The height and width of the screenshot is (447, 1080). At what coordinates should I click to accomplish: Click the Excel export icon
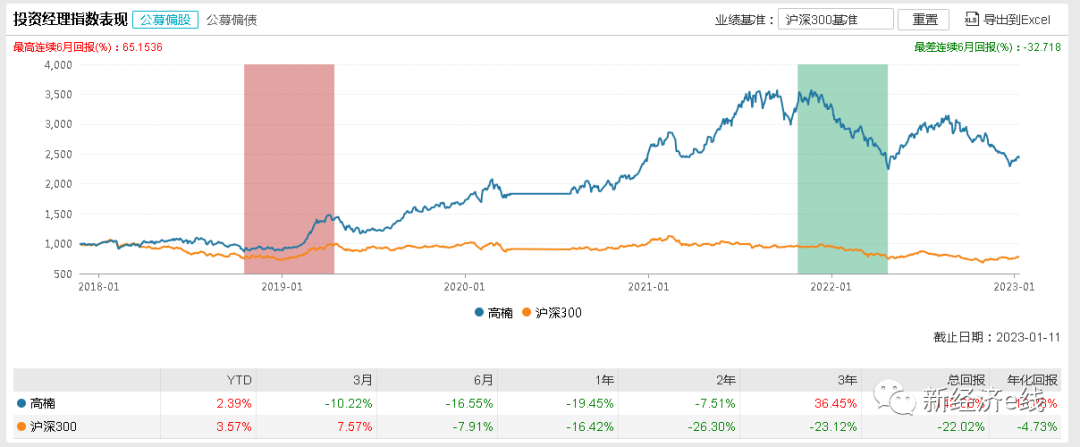pos(971,19)
